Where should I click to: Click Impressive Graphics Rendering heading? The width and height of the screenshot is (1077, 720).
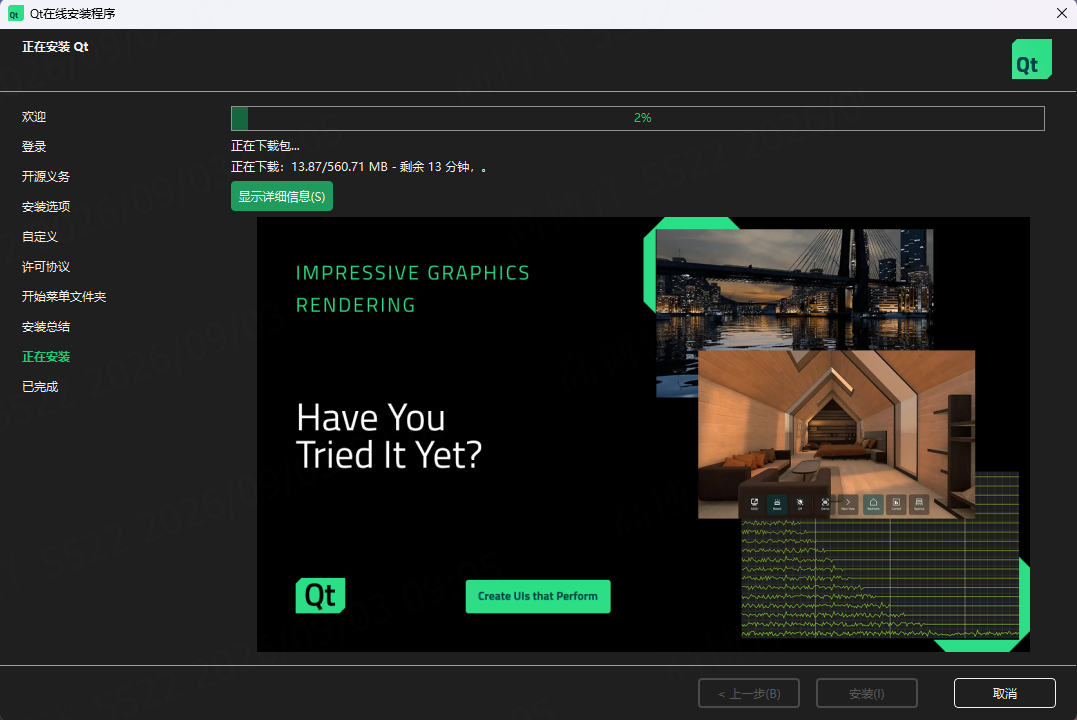click(412, 289)
